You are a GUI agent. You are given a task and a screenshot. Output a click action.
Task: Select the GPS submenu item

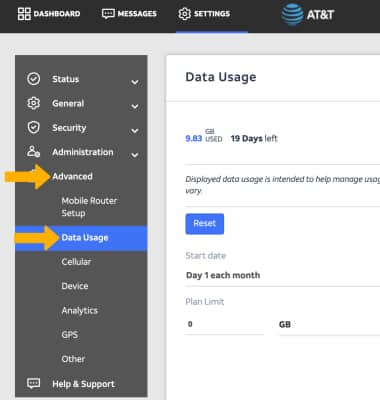(70, 334)
